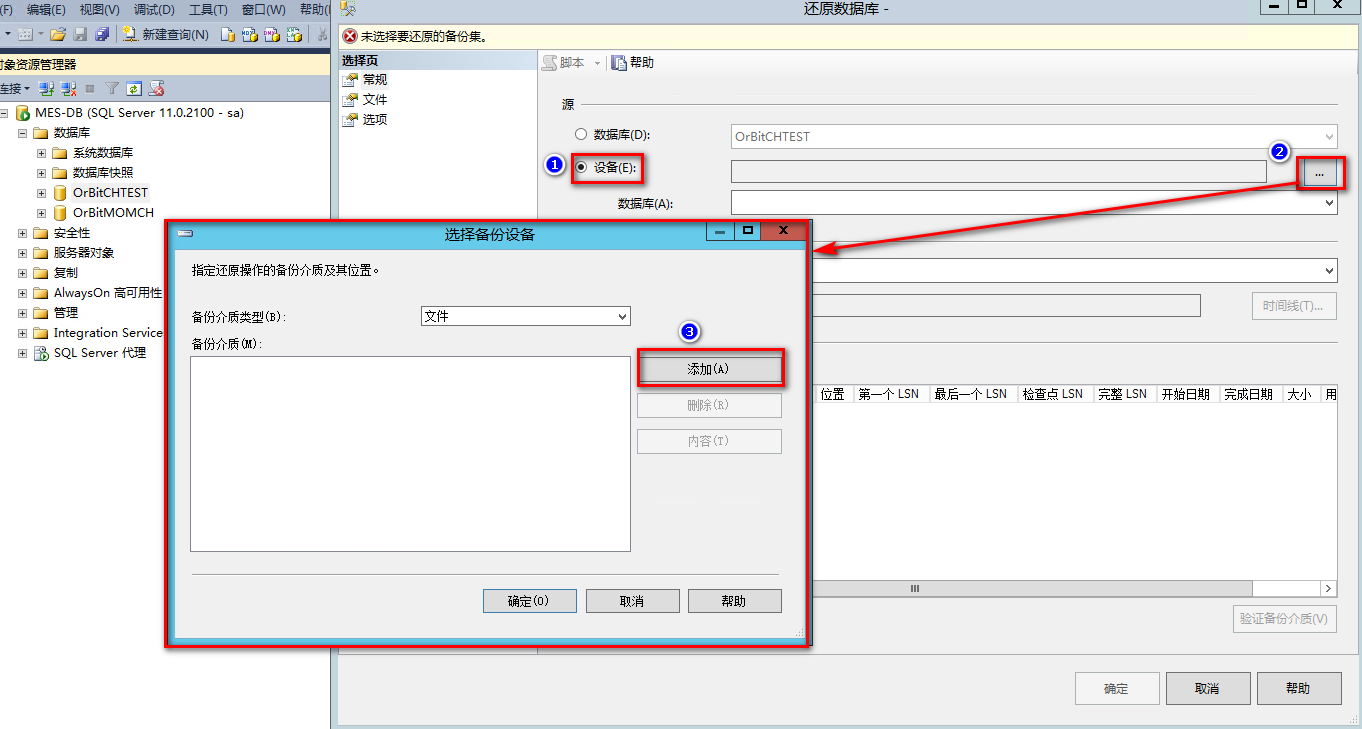Screen dimensions: 1362x729
Task: Refresh the object explorer tree
Action: coord(133,87)
